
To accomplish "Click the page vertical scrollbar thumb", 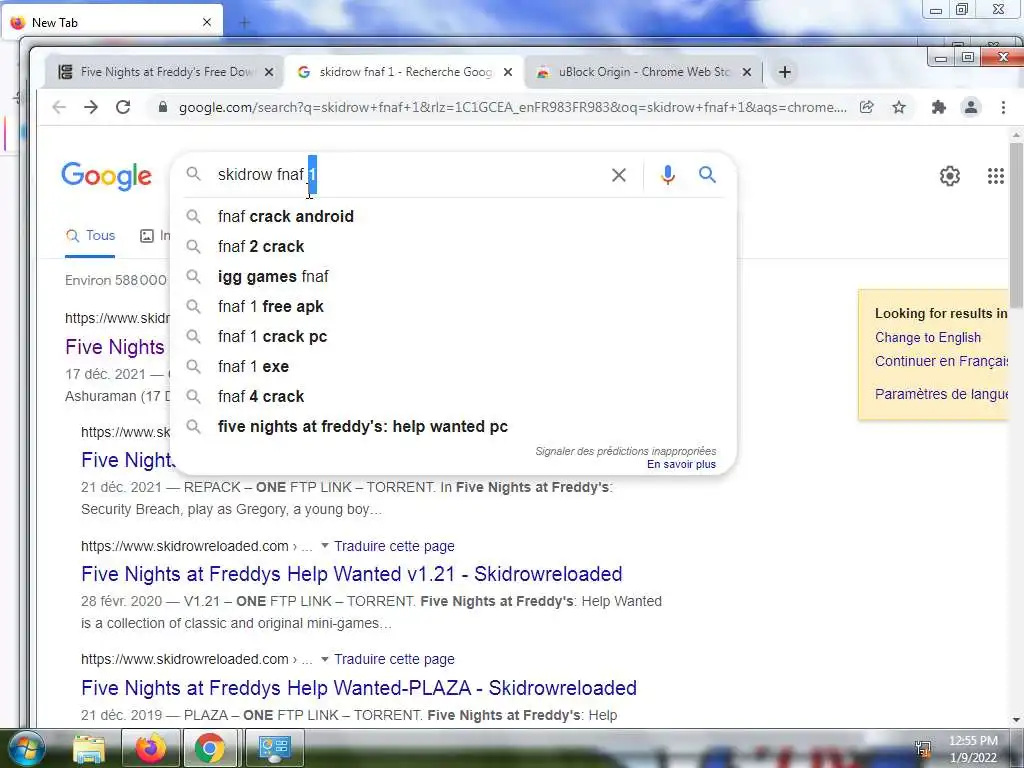I will [1016, 225].
